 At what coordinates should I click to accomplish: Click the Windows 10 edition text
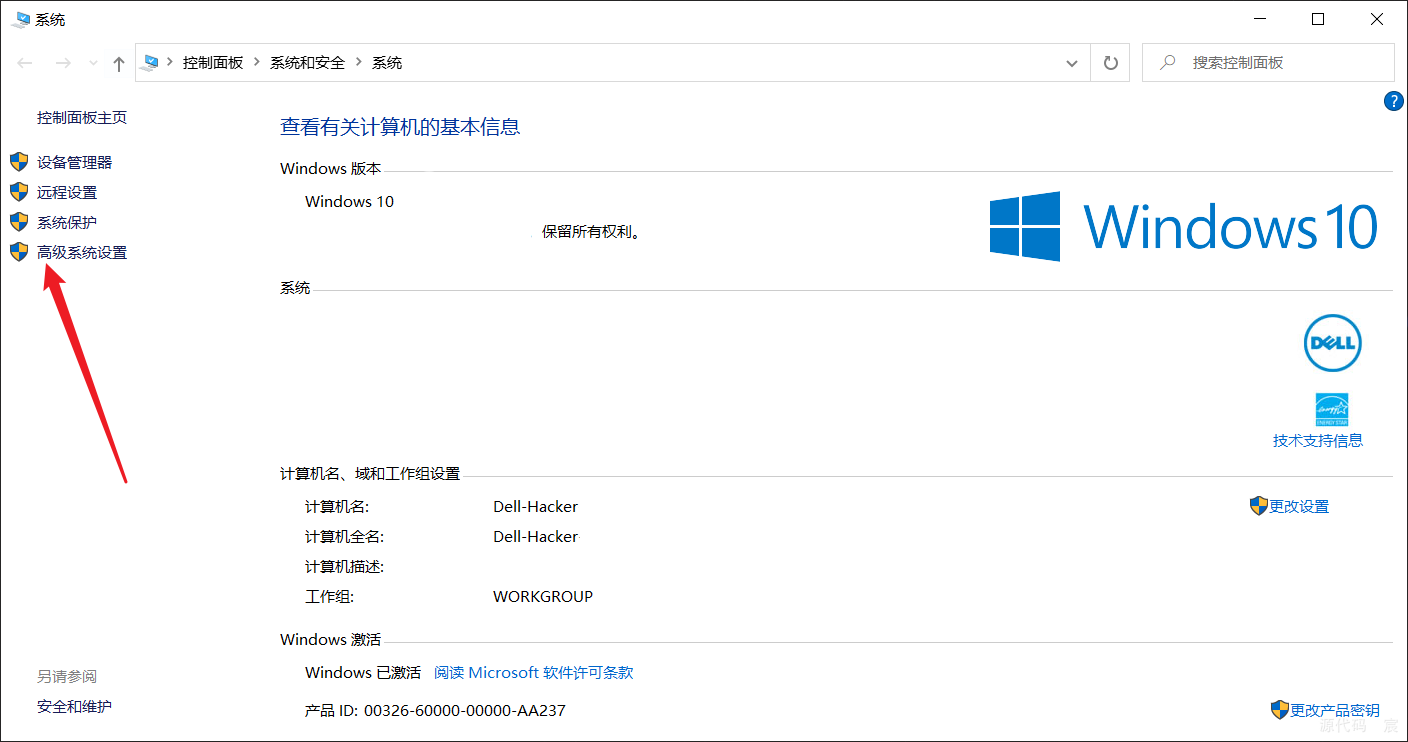350,201
